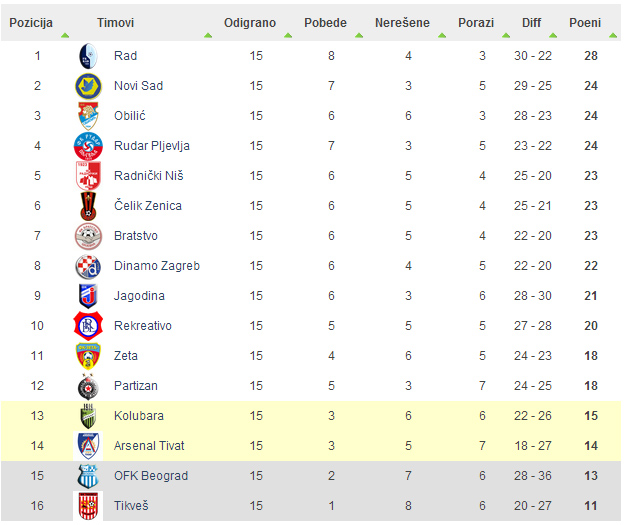625x525 pixels.
Task: Click the Dinamo Zagreb badge
Action: click(88, 266)
